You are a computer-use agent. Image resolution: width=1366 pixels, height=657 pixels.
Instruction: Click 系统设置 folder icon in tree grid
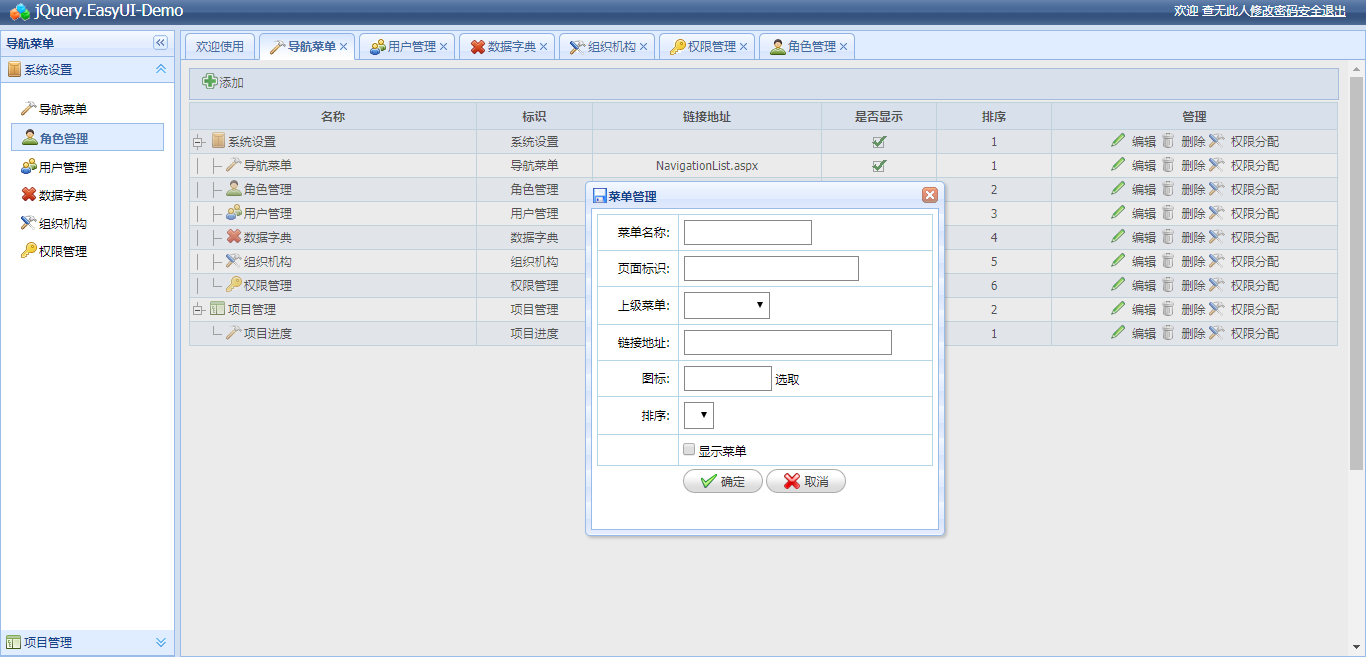[218, 141]
